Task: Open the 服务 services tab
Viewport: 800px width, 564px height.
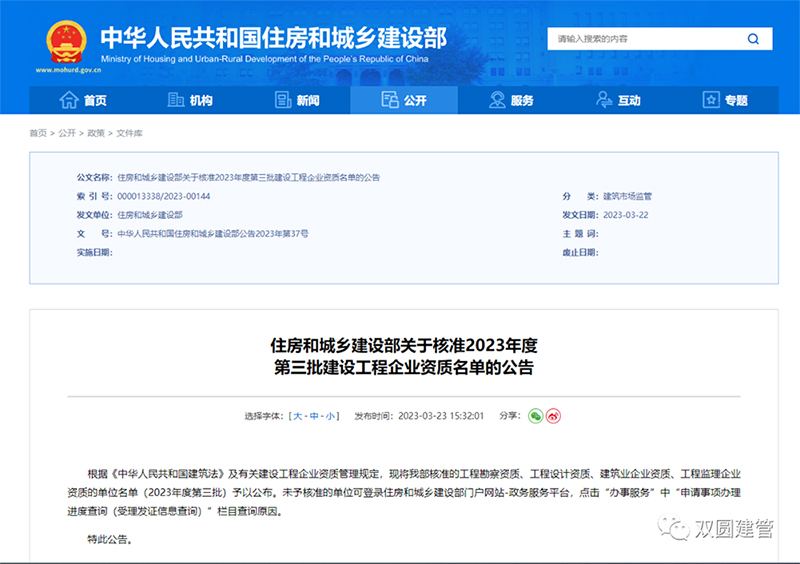Action: click(511, 100)
